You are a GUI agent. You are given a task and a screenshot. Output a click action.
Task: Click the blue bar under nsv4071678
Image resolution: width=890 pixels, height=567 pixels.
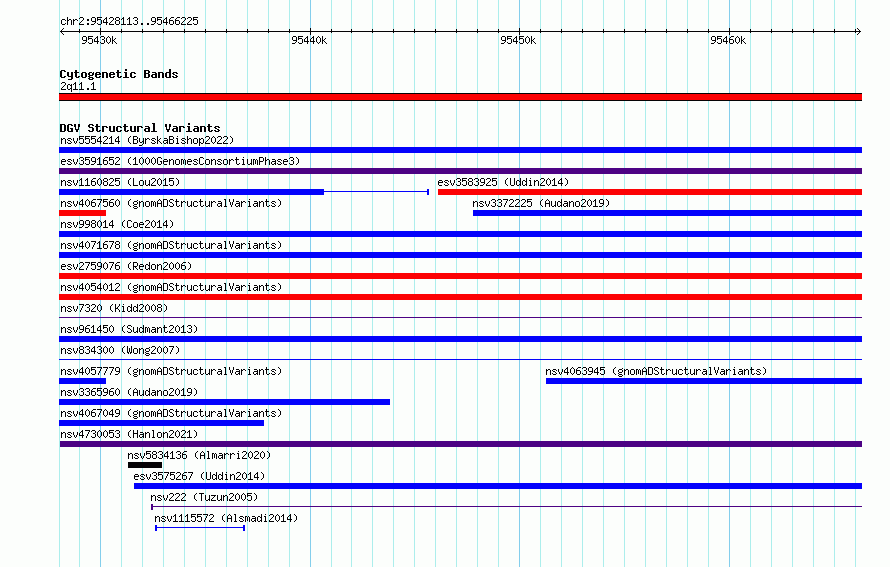pyautogui.click(x=460, y=255)
